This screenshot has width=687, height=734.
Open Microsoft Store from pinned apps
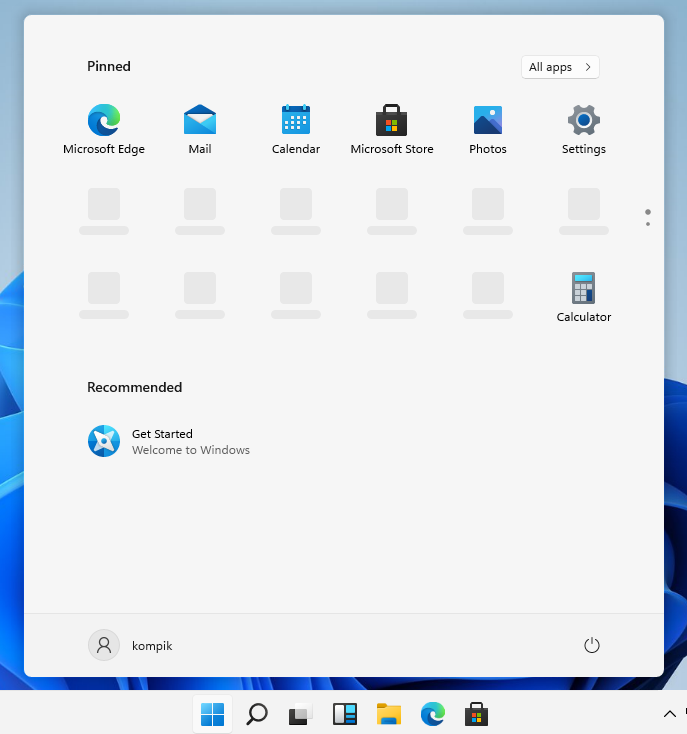pos(392,130)
